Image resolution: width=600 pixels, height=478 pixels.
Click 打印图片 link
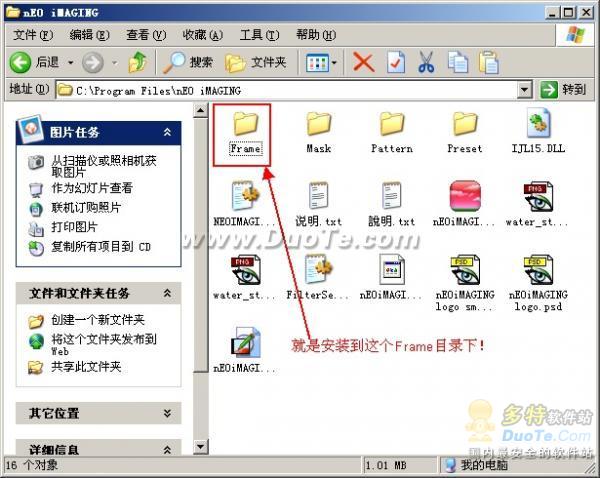click(74, 227)
